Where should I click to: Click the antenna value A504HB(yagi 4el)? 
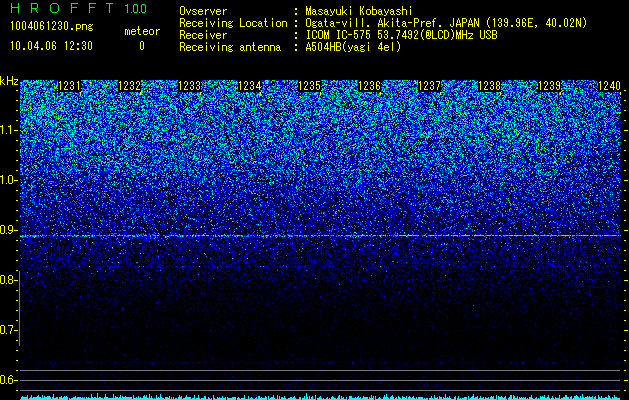click(353, 47)
